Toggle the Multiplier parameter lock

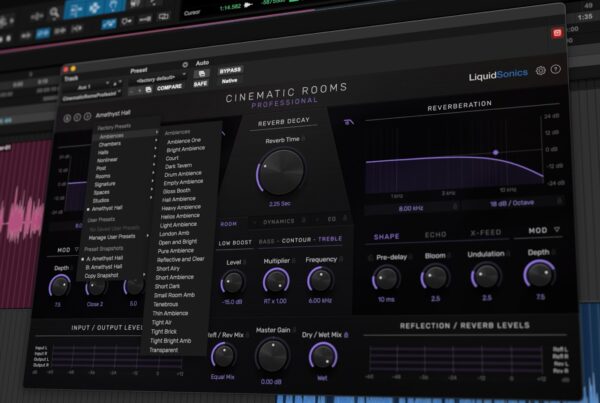(x=294, y=261)
